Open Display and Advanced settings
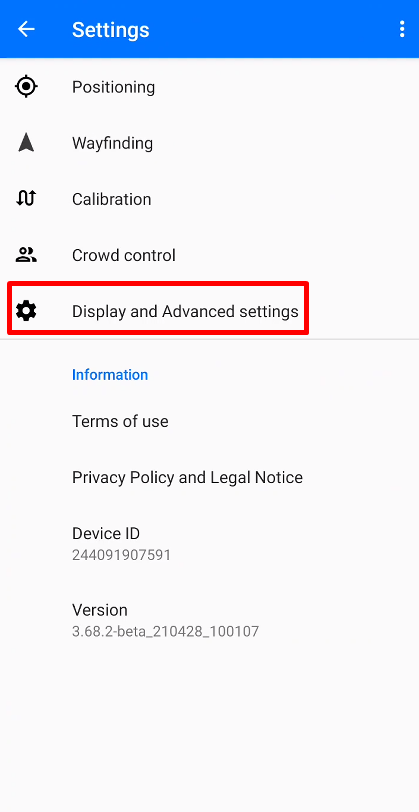Image resolution: width=419 pixels, height=812 pixels. (209, 311)
